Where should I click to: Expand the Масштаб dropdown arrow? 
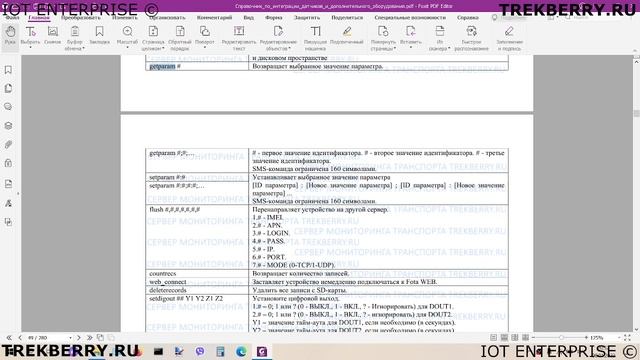[127, 48]
